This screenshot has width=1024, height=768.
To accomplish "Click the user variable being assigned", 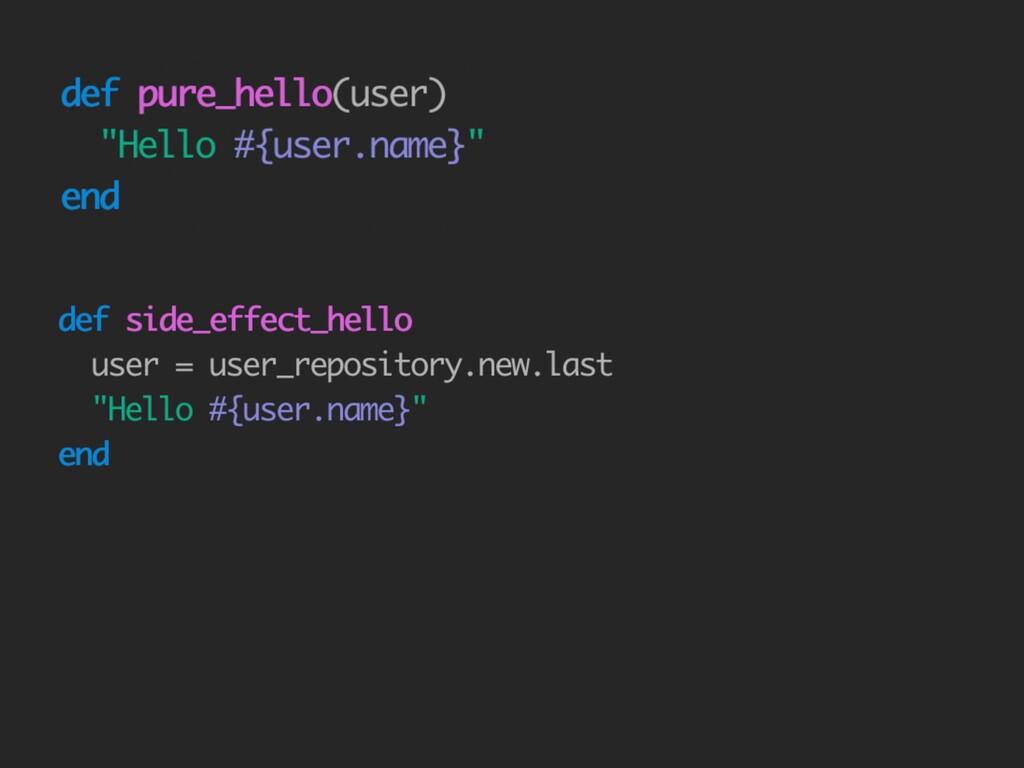I will coord(124,366).
